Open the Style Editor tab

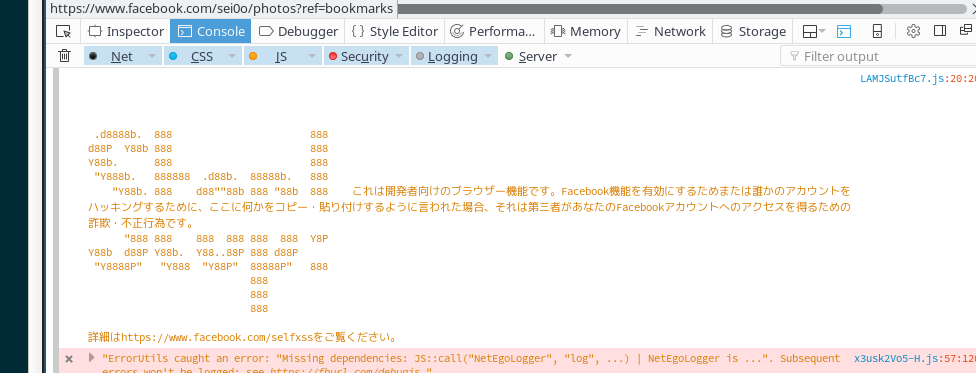395,31
